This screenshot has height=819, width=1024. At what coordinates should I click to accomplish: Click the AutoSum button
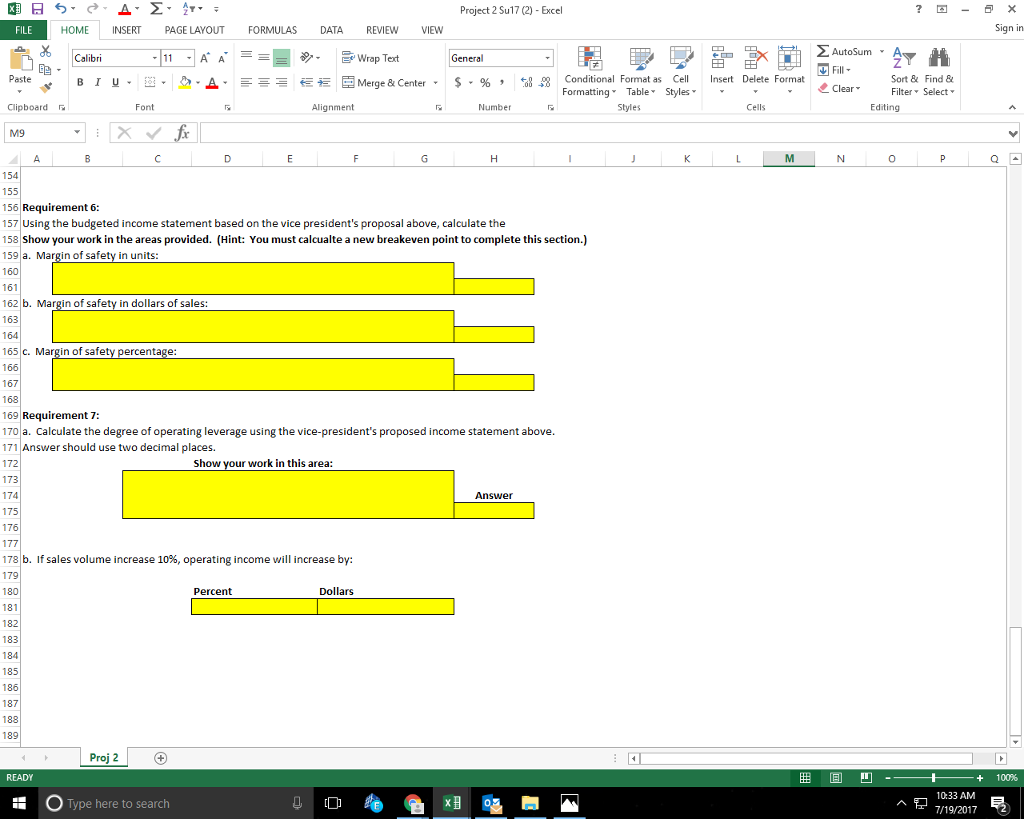[x=844, y=52]
